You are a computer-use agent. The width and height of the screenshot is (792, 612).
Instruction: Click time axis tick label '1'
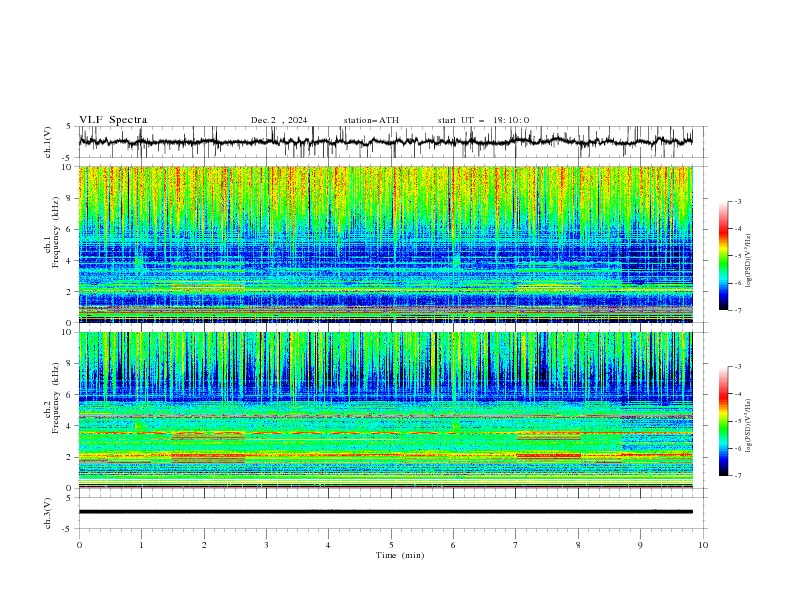(x=141, y=545)
